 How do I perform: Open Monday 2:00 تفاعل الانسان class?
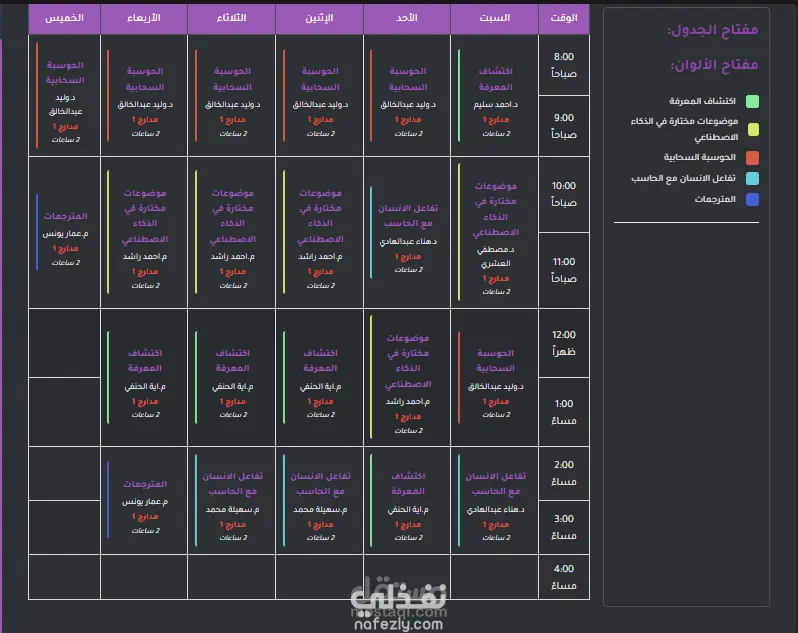(x=320, y=501)
